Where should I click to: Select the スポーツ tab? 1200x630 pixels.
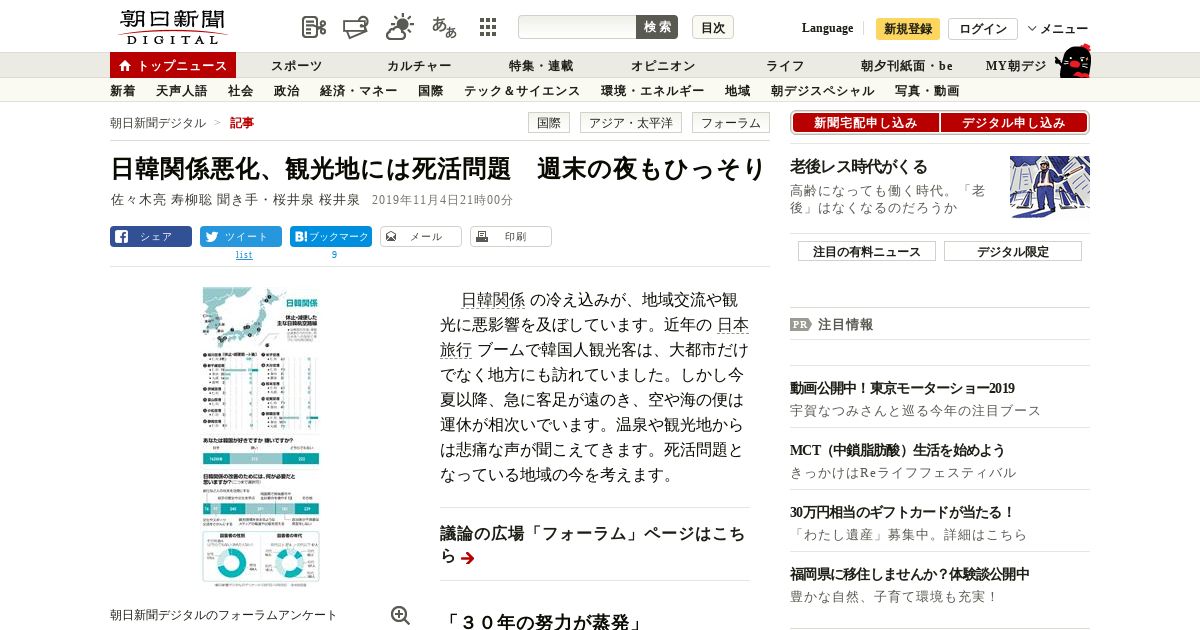(x=296, y=66)
